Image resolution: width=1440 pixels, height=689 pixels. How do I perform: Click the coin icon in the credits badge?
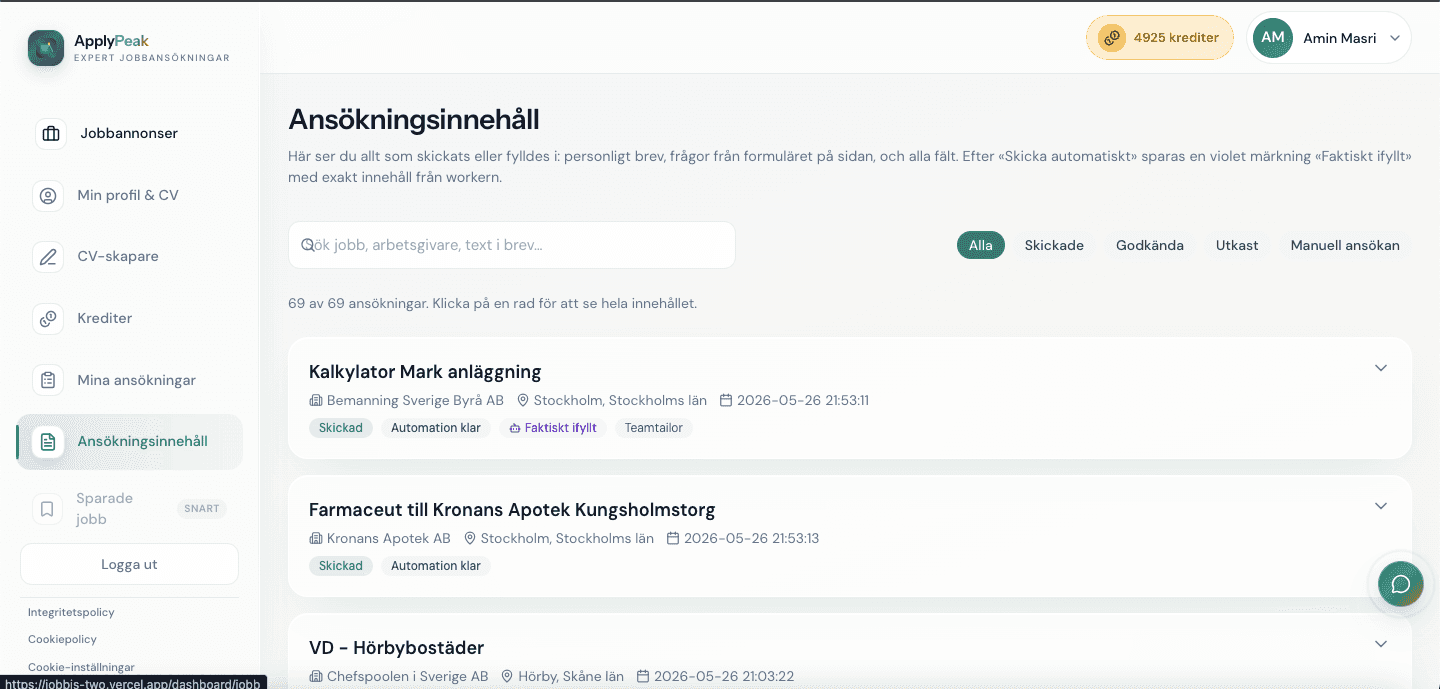click(x=1112, y=38)
